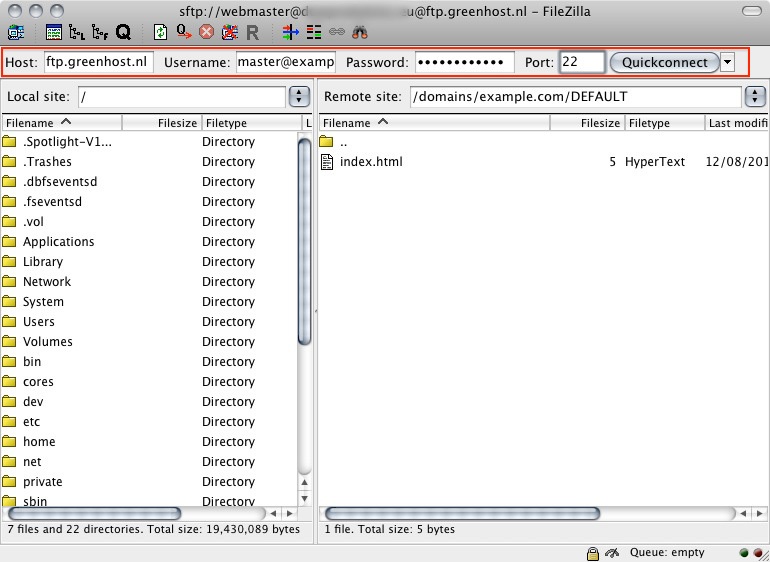The width and height of the screenshot is (770, 562).
Task: Click the Password input field
Action: point(465,62)
